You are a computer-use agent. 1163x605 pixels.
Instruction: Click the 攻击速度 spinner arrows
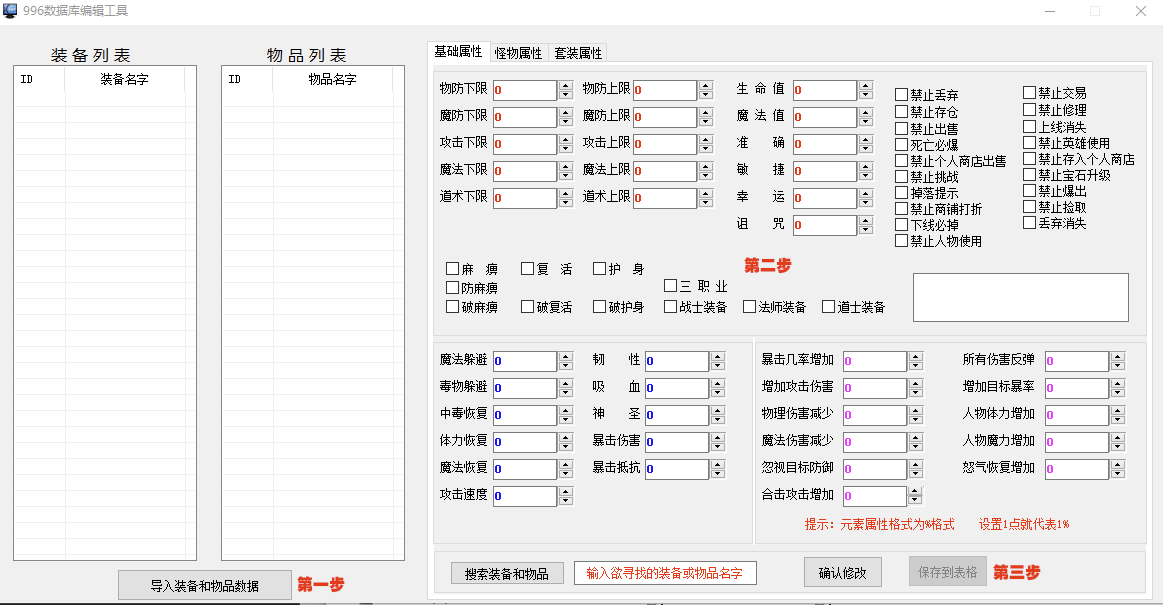coord(566,496)
